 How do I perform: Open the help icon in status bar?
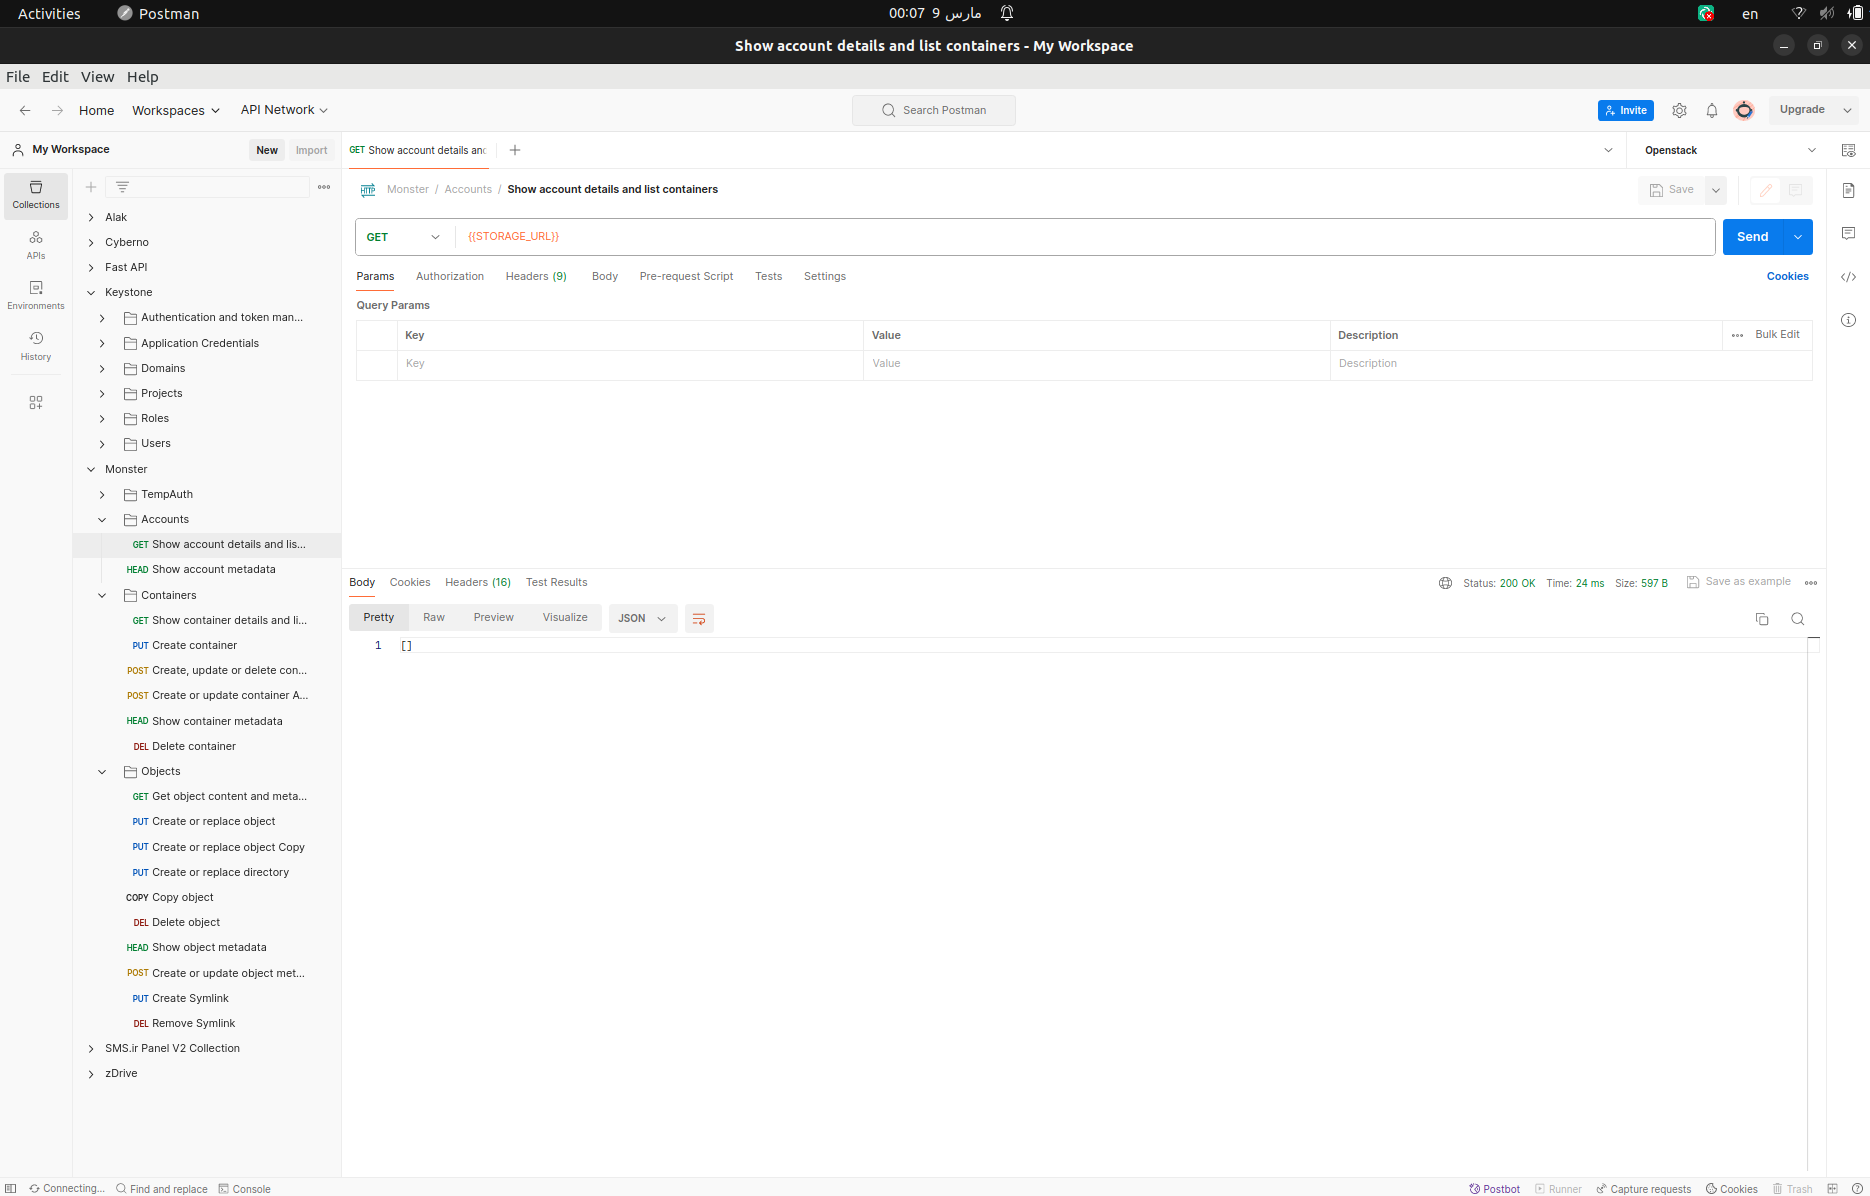pyautogui.click(x=1857, y=1189)
